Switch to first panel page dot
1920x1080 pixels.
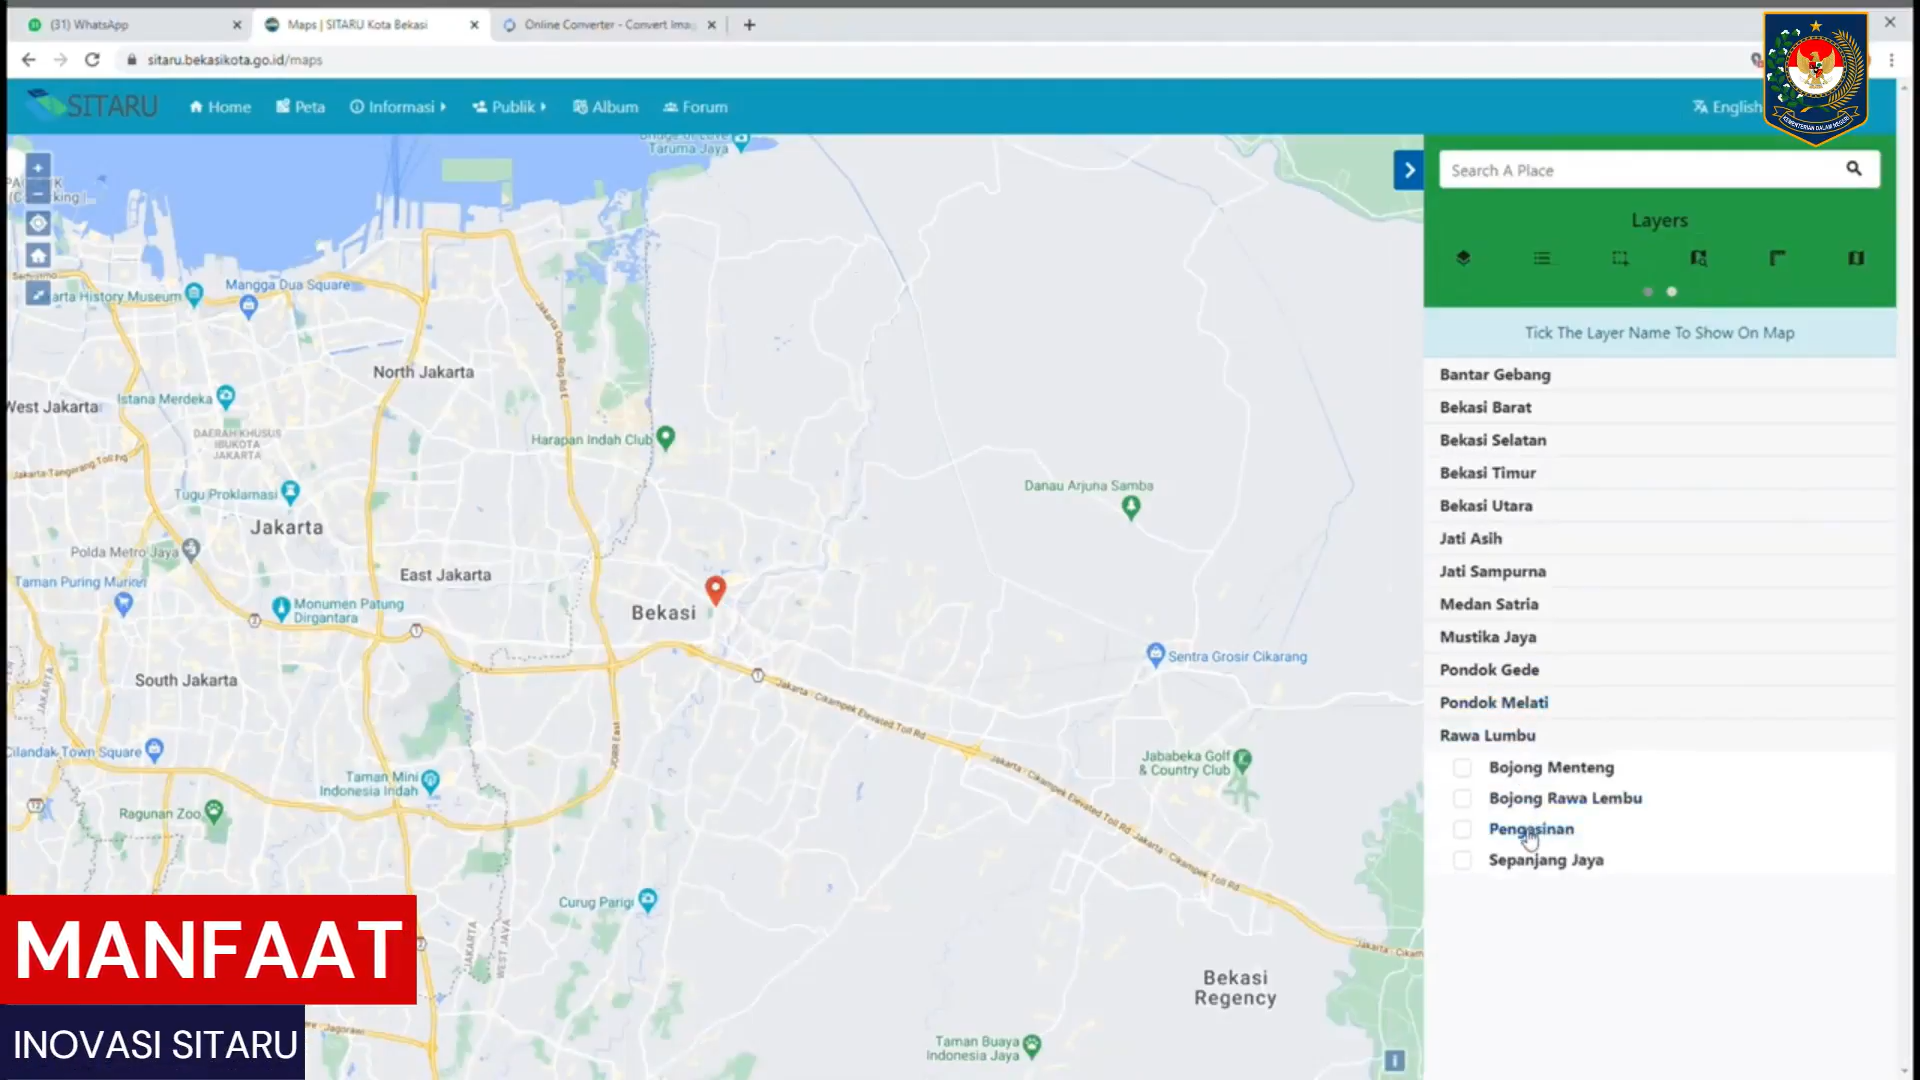click(x=1648, y=292)
